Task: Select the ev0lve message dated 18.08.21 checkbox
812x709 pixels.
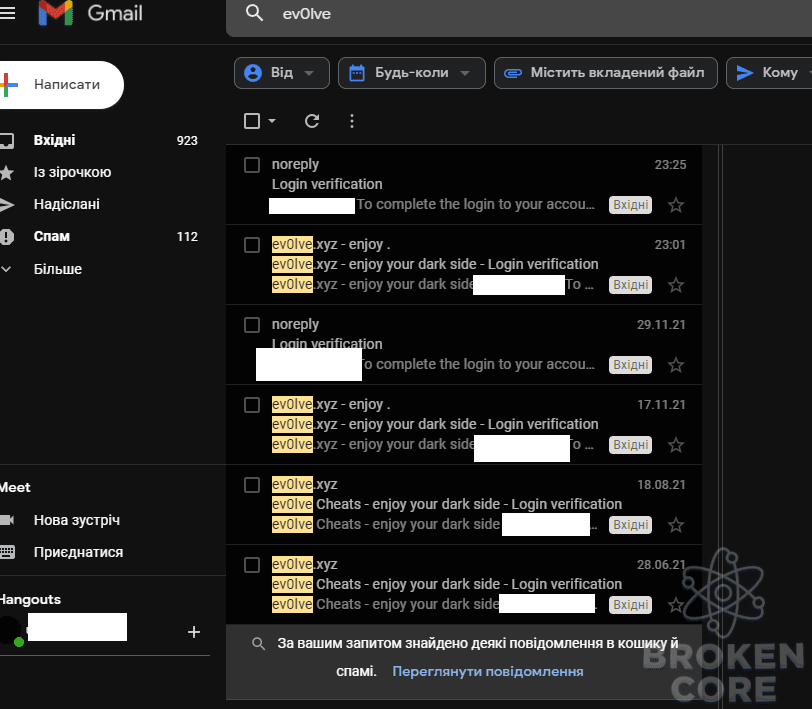Action: tap(252, 485)
